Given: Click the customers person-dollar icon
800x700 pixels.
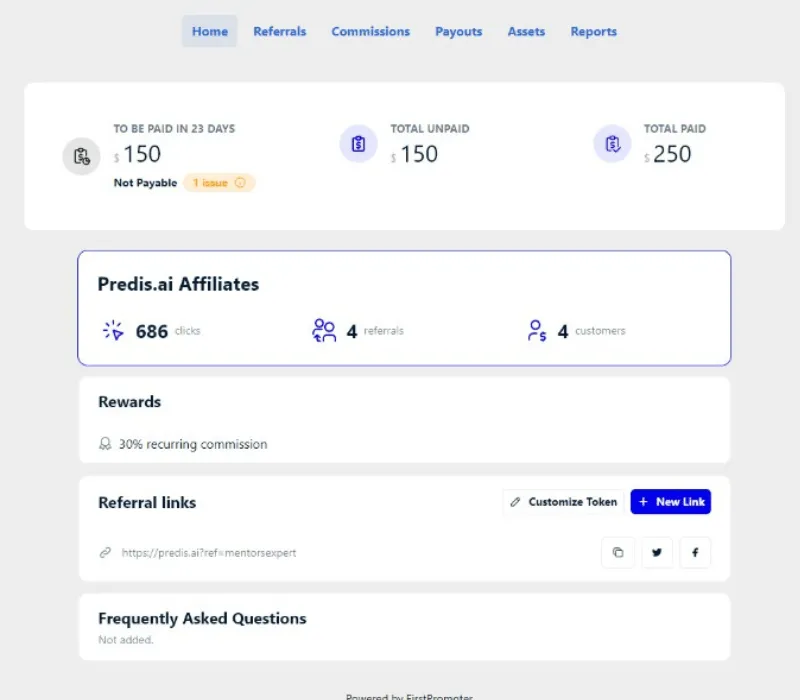Looking at the screenshot, I should [x=537, y=331].
